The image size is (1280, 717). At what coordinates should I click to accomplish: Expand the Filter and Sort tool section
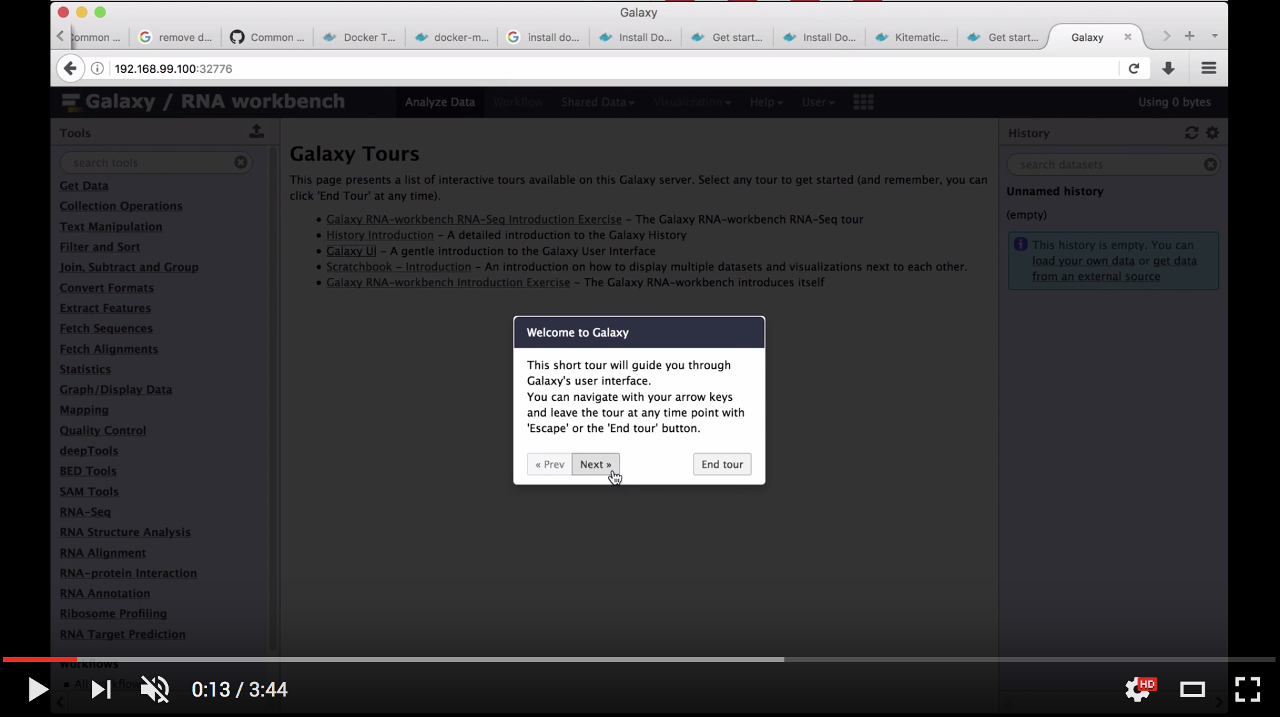(x=100, y=247)
